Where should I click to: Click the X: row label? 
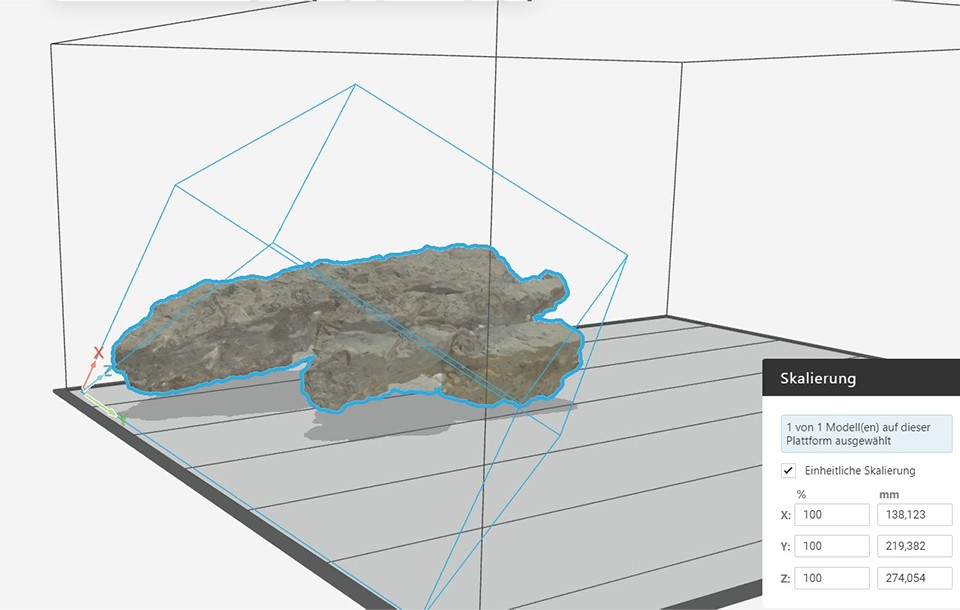pyautogui.click(x=784, y=515)
